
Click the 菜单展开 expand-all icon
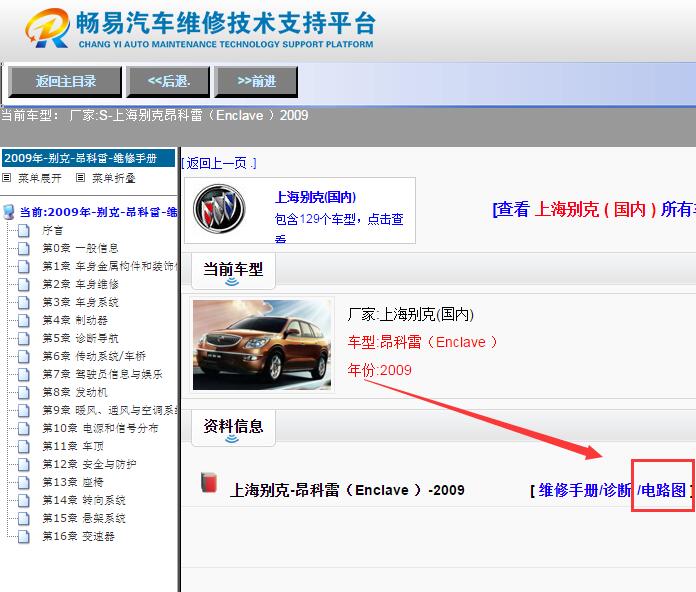pos(7,178)
